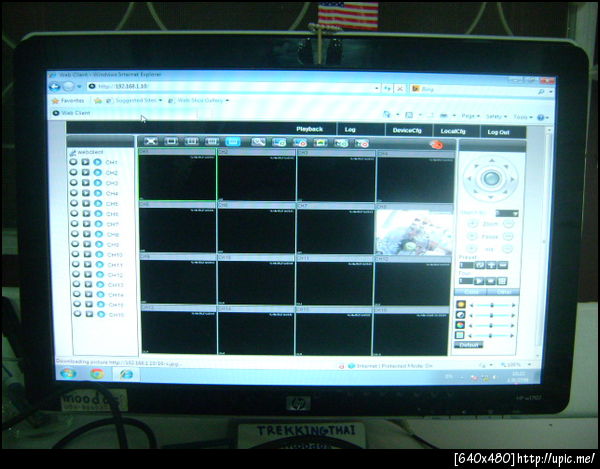This screenshot has height=469, width=600.
Task: Open the LocalCfg menu
Action: pos(453,131)
